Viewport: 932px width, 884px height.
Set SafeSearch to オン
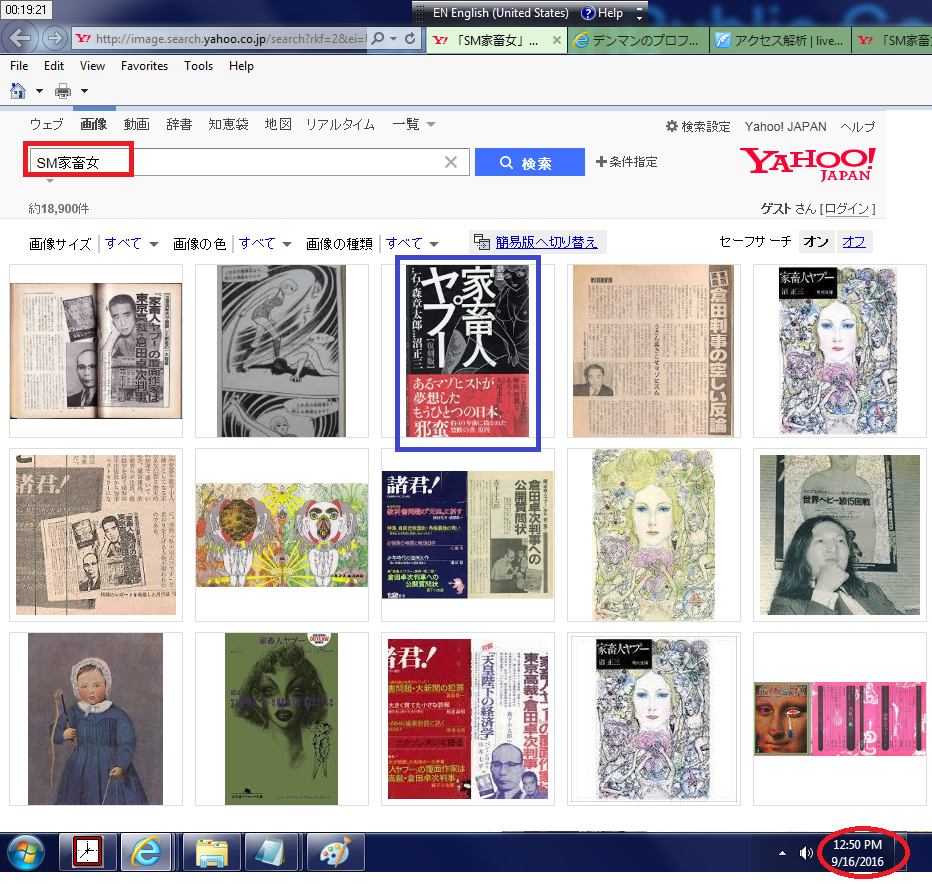tap(816, 241)
